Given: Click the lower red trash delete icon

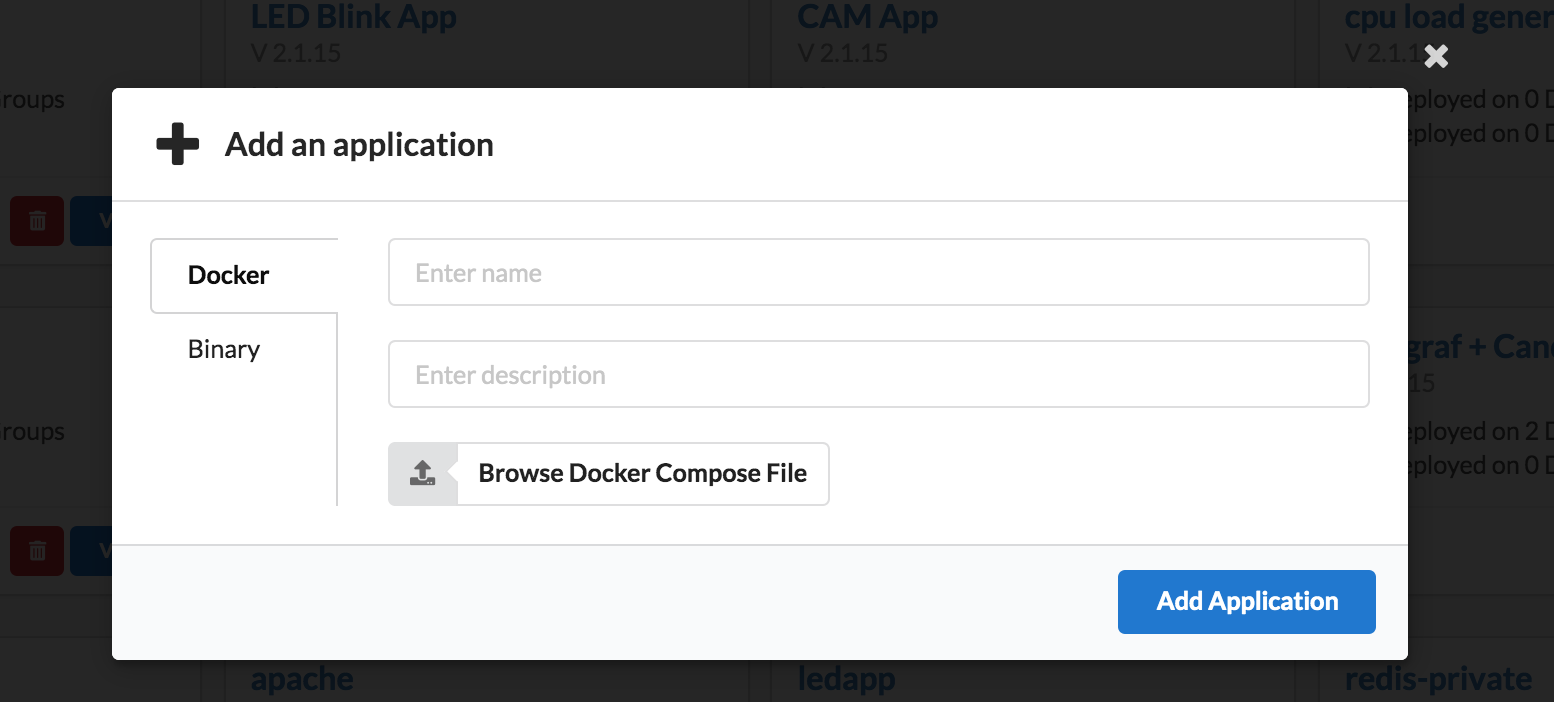Looking at the screenshot, I should click(37, 551).
